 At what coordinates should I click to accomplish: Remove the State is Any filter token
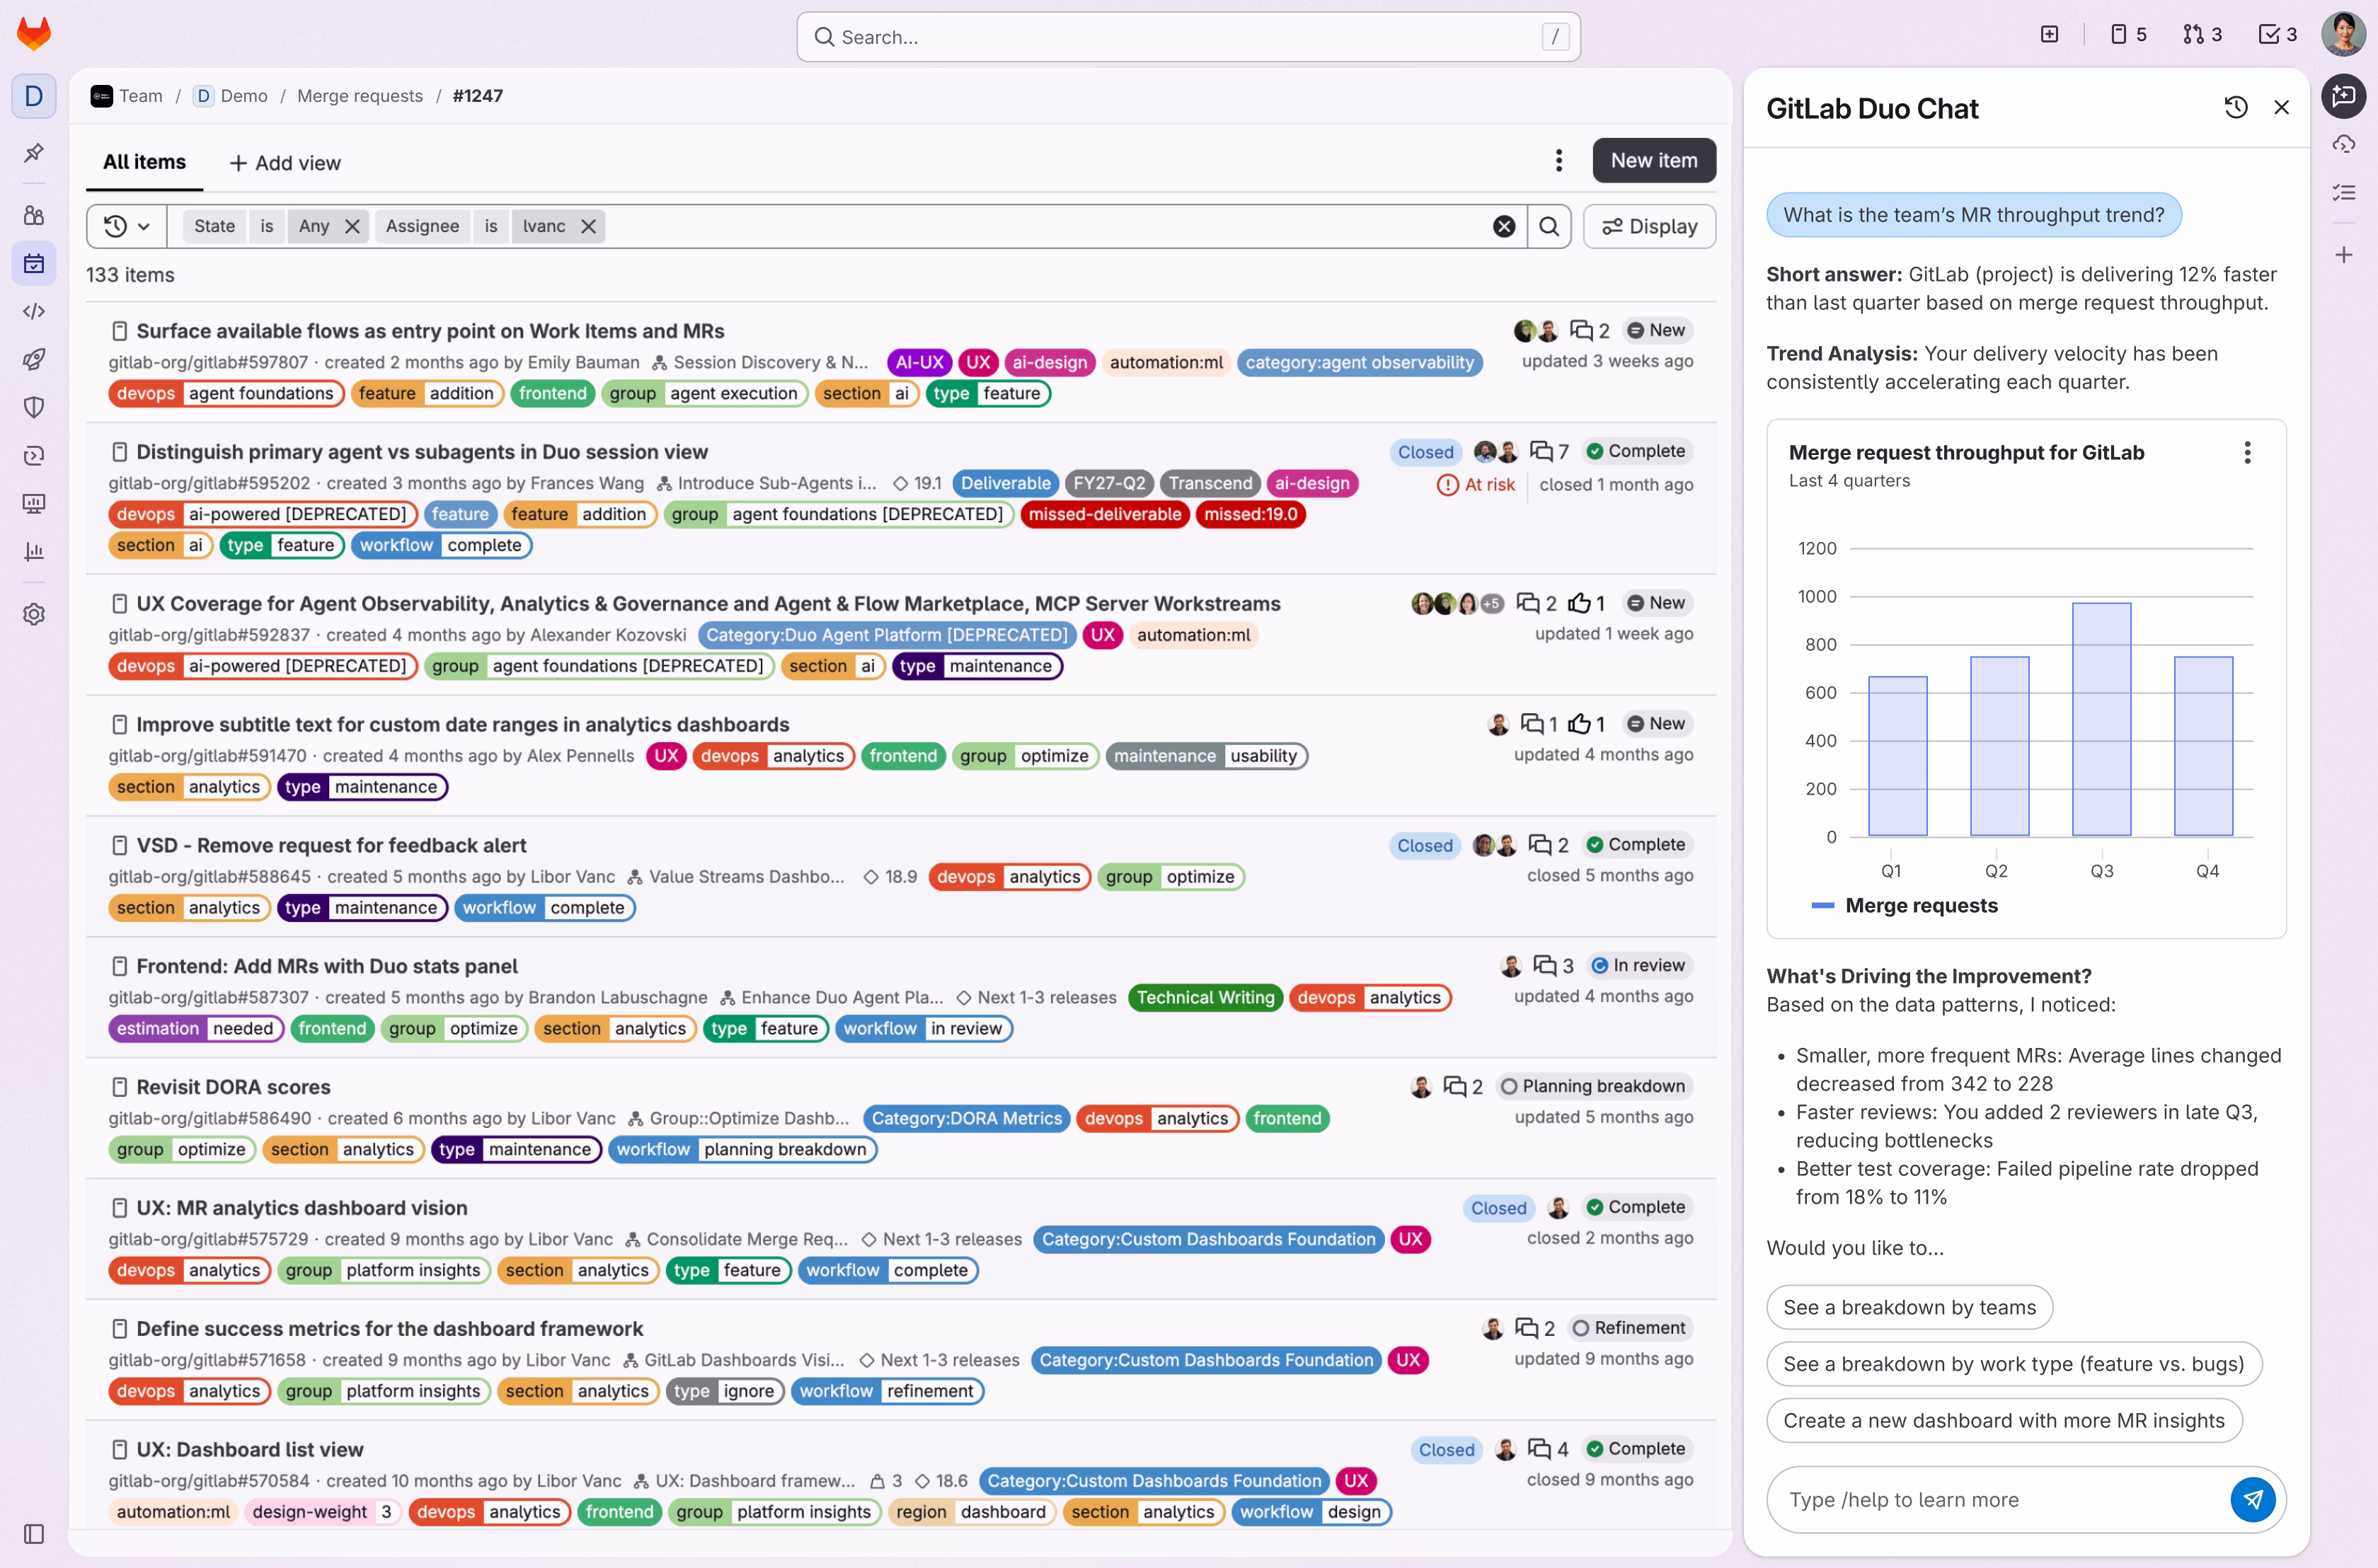pos(352,226)
